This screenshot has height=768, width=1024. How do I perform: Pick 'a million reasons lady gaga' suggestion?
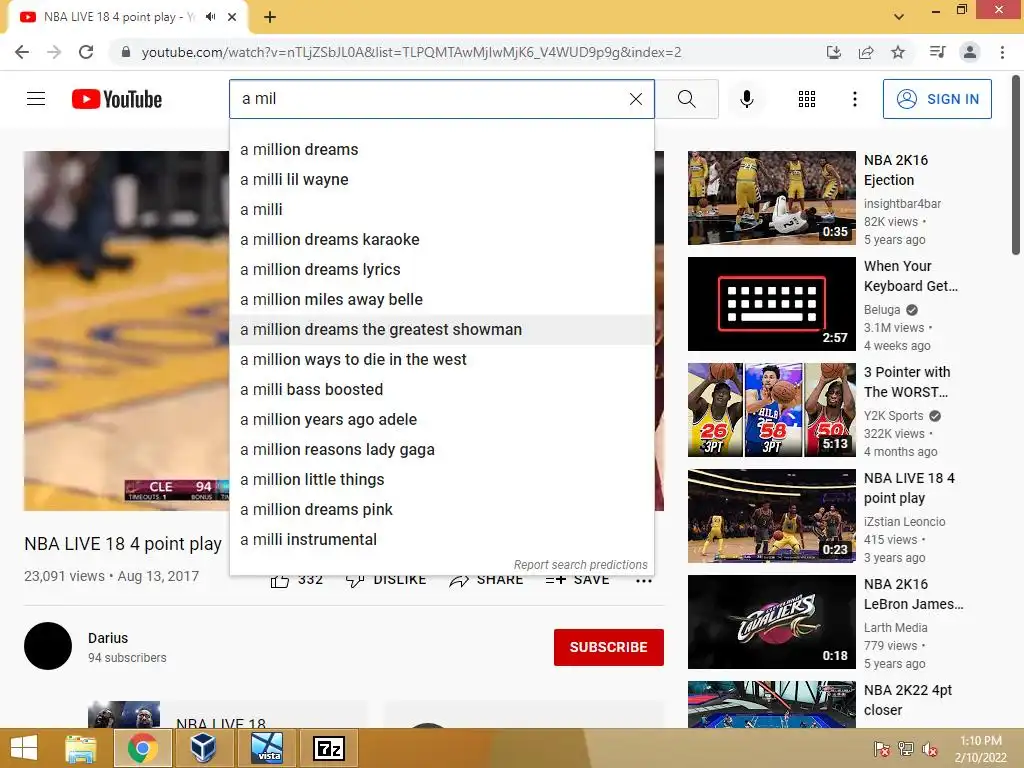(x=441, y=450)
